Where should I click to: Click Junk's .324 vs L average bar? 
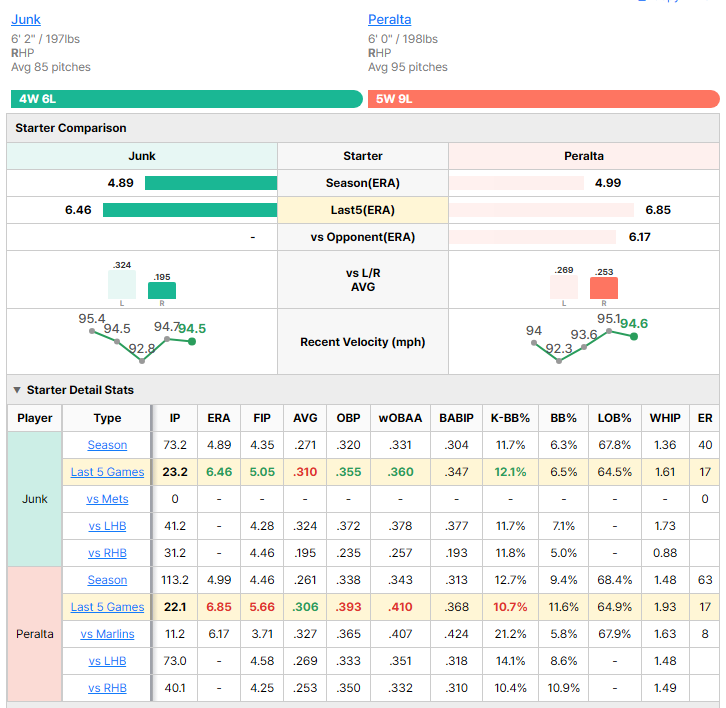point(122,285)
